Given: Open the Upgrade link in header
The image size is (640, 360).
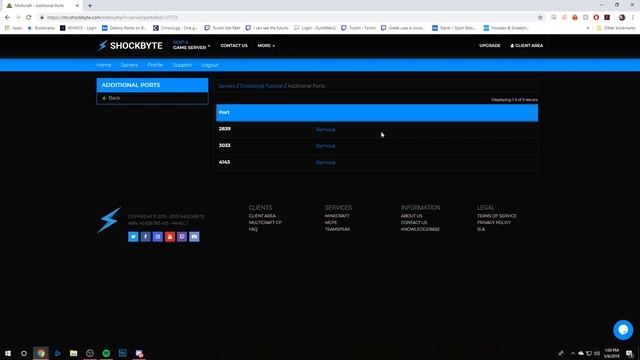Looking at the screenshot, I should [490, 46].
